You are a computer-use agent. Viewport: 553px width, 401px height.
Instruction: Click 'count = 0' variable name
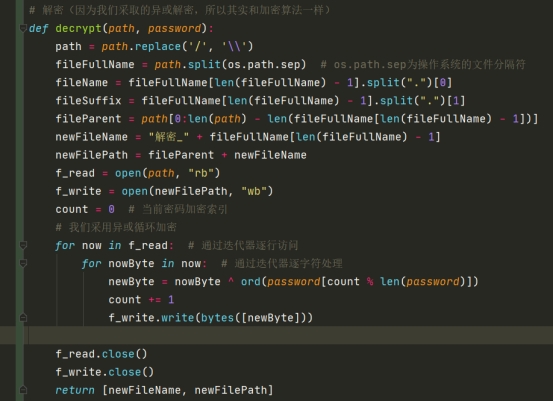coord(72,209)
